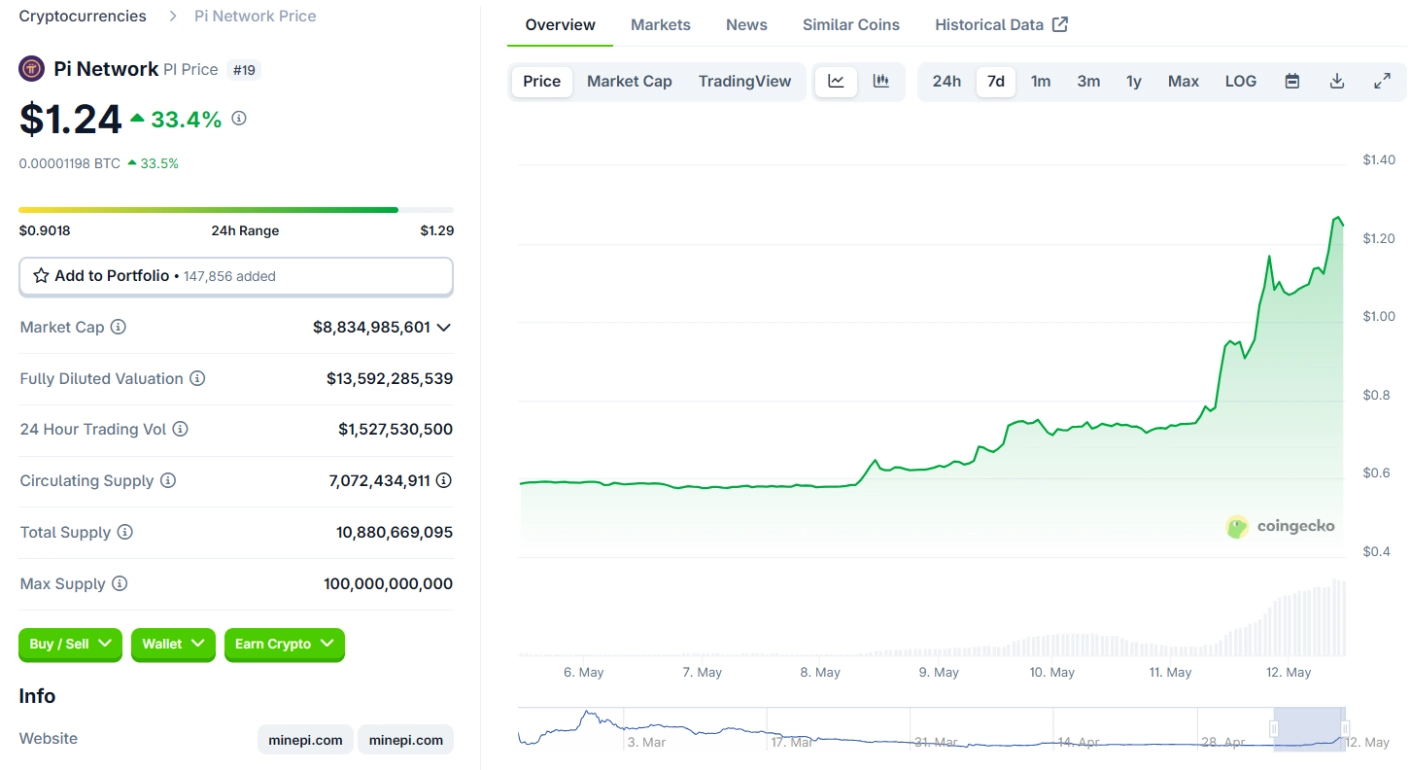Click the #19 rank badge
The width and height of the screenshot is (1410, 770).
243,70
